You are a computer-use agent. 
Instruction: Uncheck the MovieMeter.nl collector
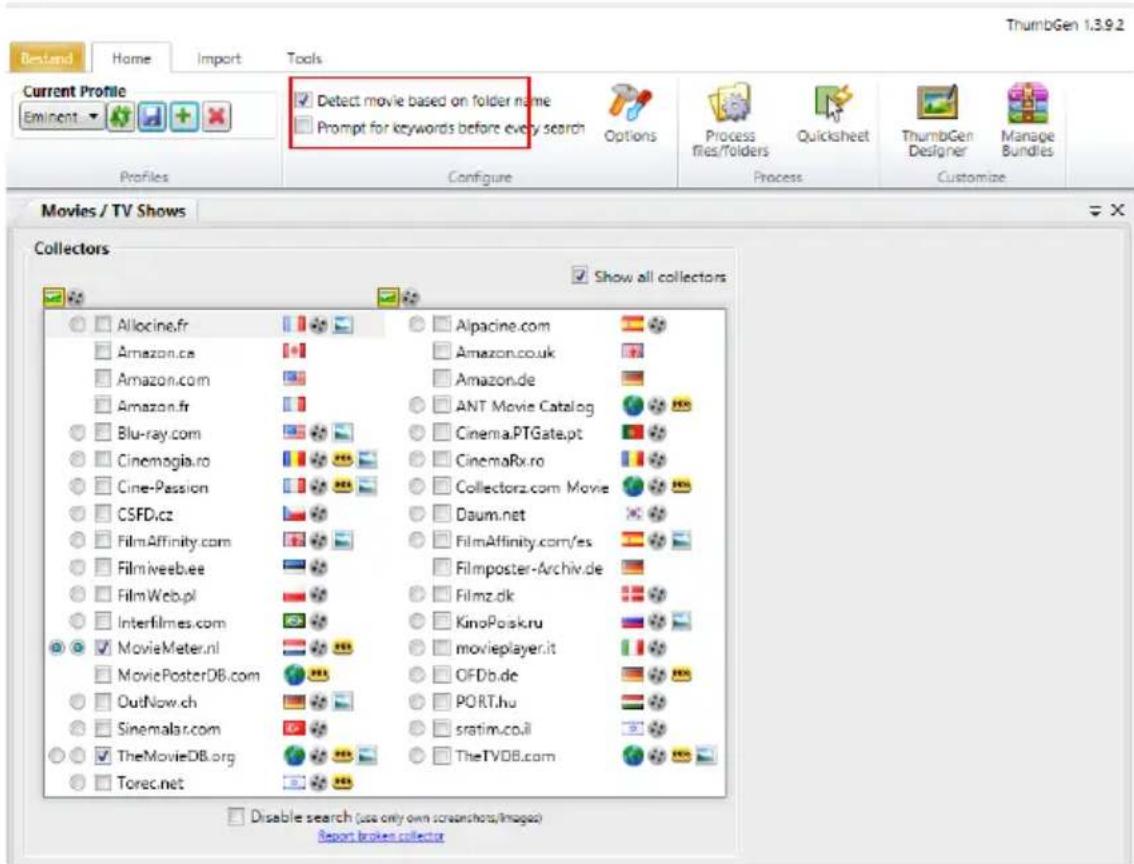click(x=103, y=648)
